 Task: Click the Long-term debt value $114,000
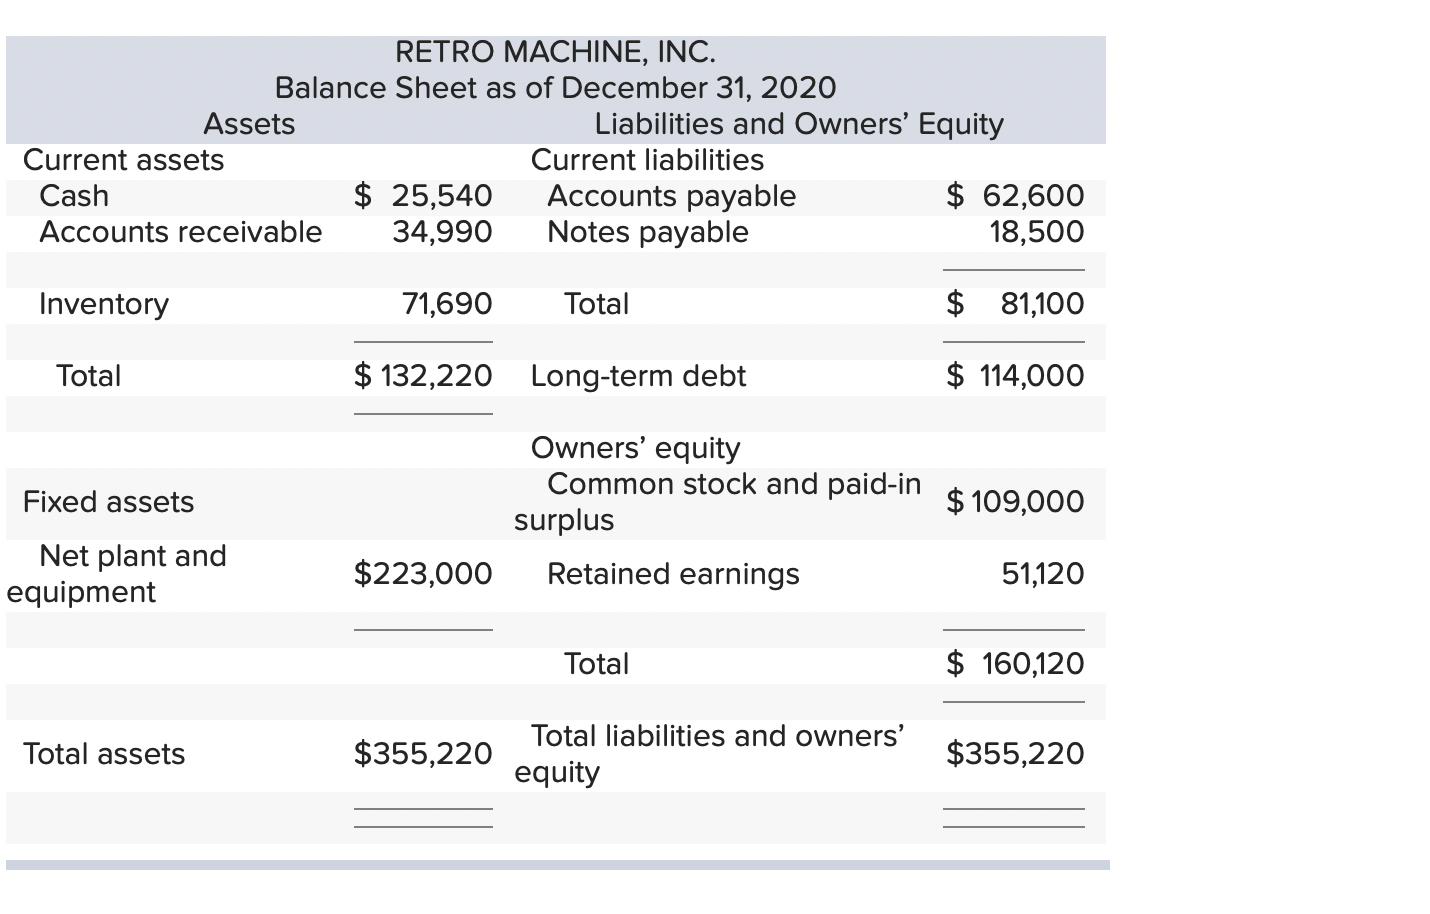pos(1015,375)
